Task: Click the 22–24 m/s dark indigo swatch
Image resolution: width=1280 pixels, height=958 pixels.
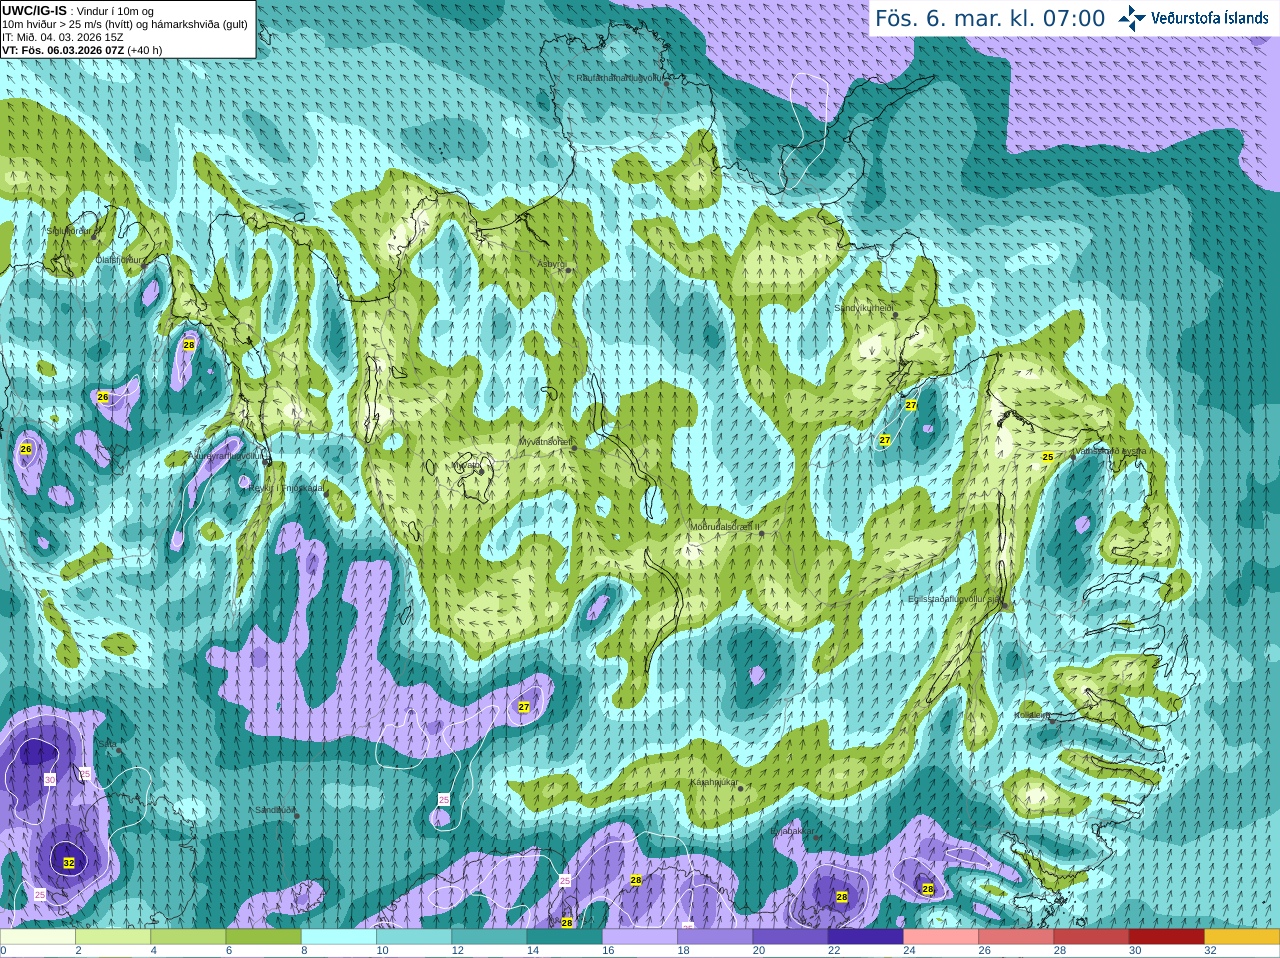Action: (866, 937)
